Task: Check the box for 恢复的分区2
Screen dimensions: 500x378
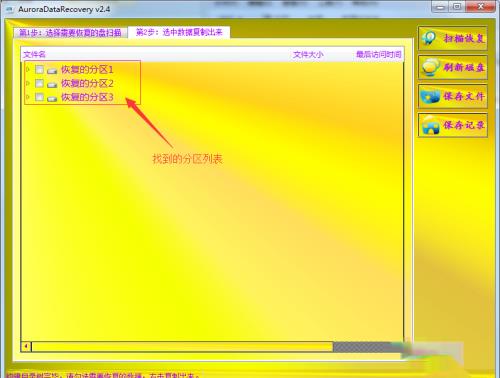Action: 39,83
